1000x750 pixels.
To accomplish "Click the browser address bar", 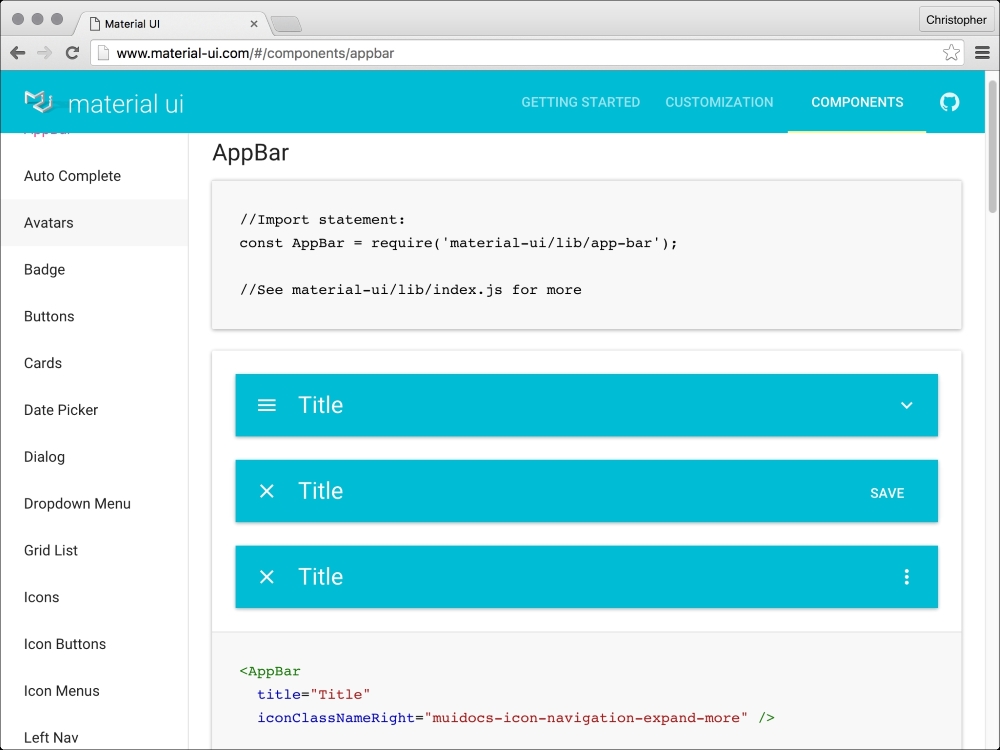I will click(526, 53).
